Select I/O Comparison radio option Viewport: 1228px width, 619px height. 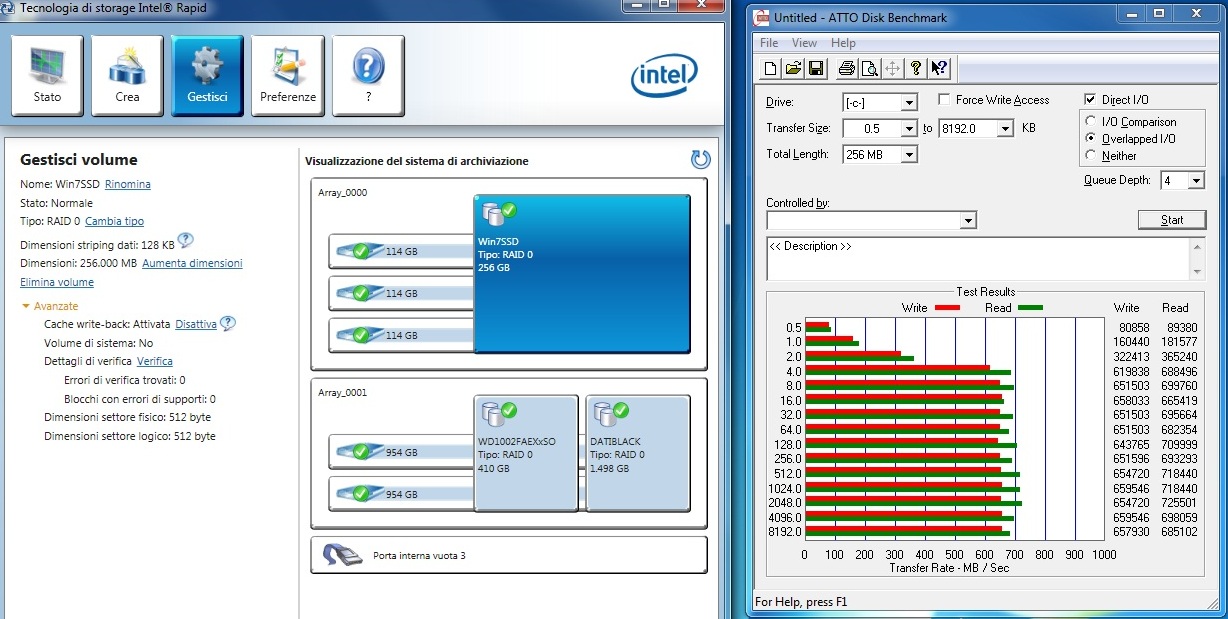[1091, 122]
